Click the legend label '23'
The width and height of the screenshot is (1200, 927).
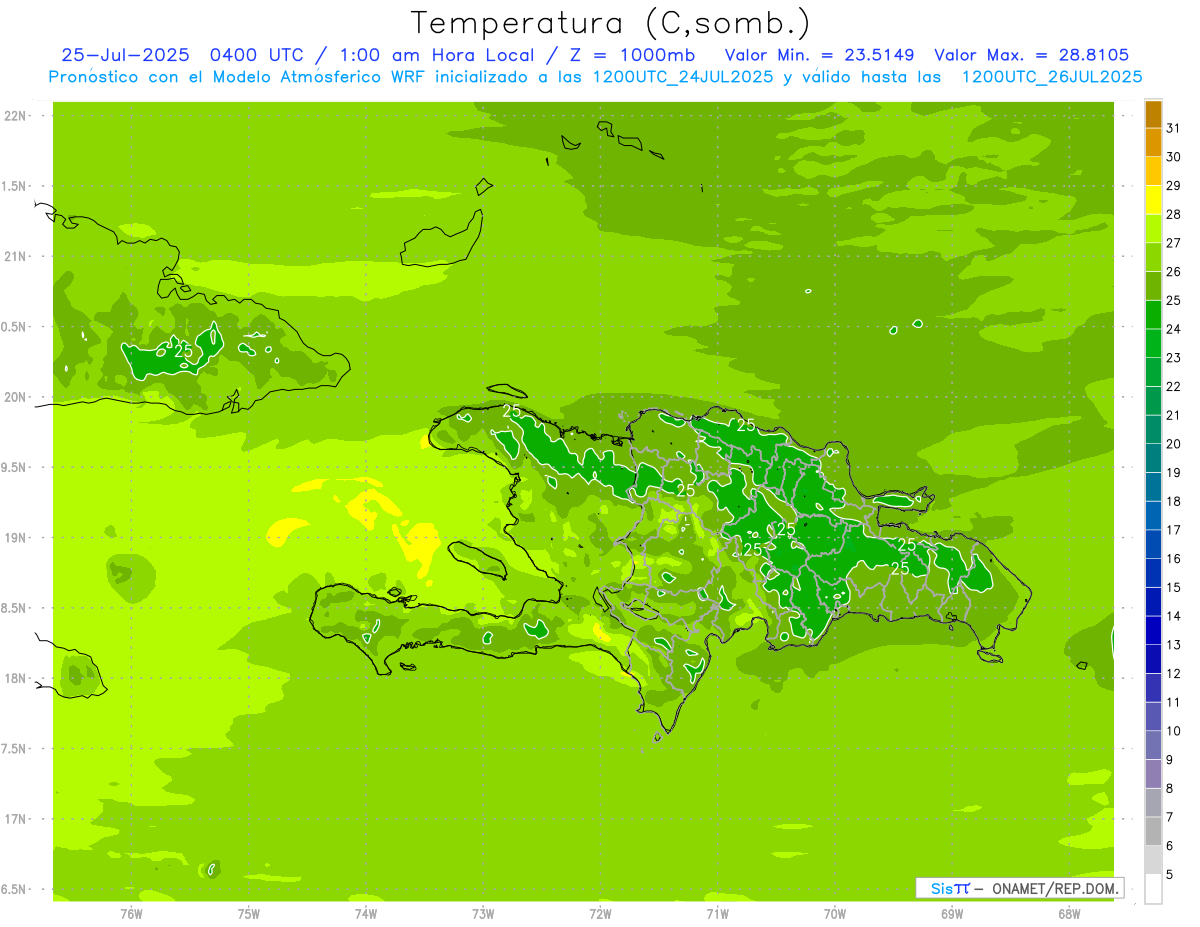coord(1174,358)
